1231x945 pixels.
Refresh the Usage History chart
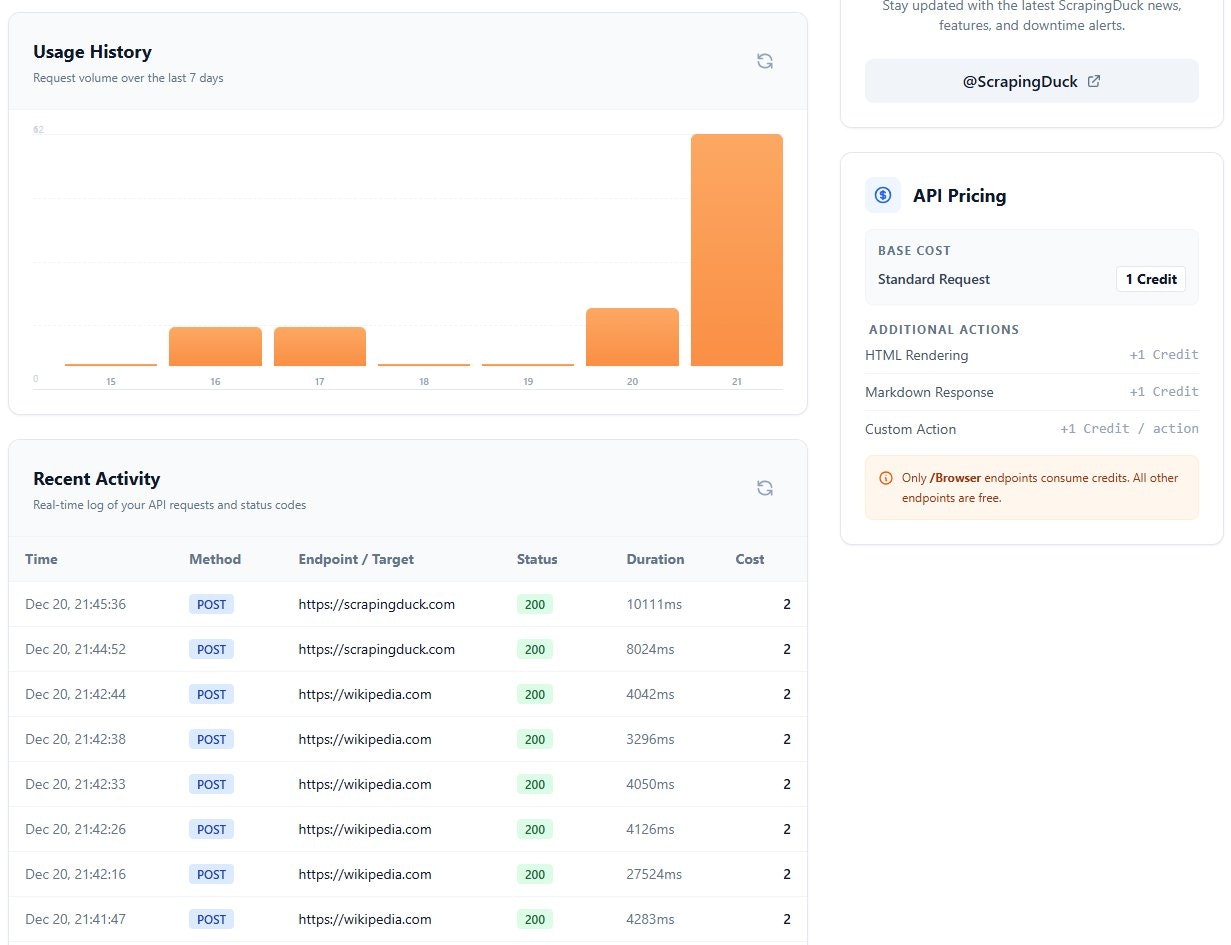click(765, 61)
